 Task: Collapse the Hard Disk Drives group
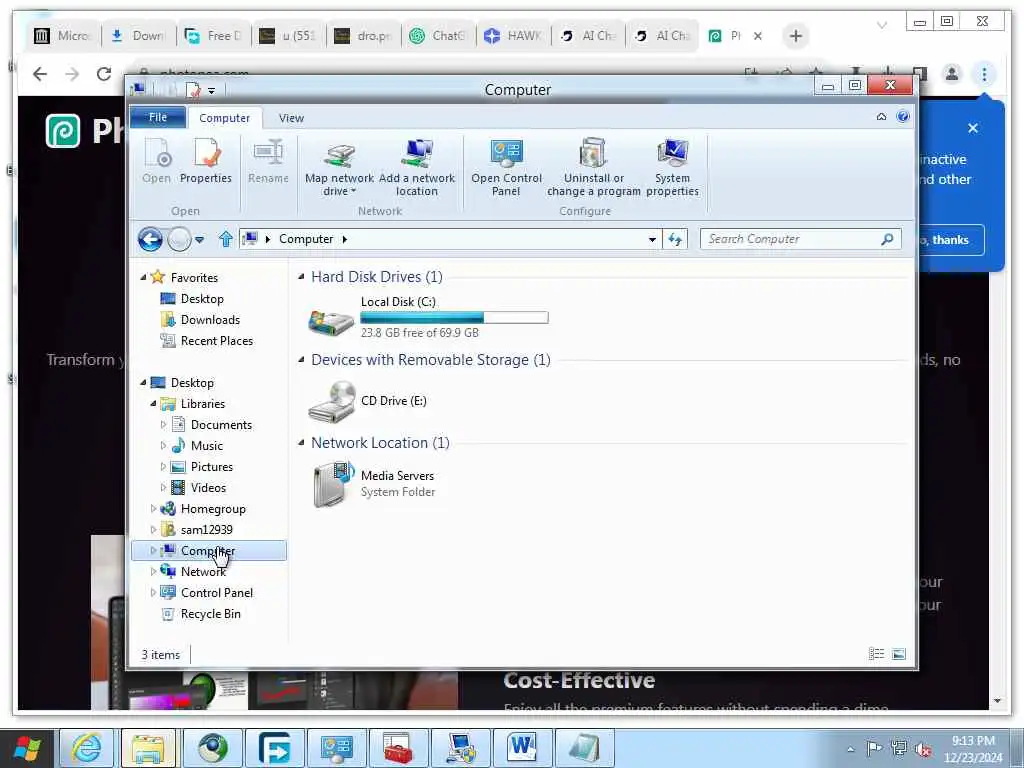click(x=301, y=277)
